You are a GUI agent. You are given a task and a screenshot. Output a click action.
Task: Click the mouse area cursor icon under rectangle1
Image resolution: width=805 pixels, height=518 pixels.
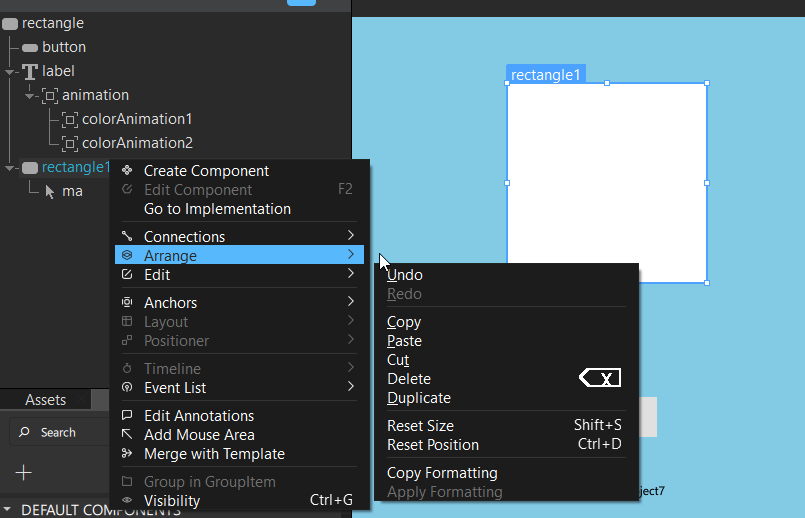click(50, 191)
